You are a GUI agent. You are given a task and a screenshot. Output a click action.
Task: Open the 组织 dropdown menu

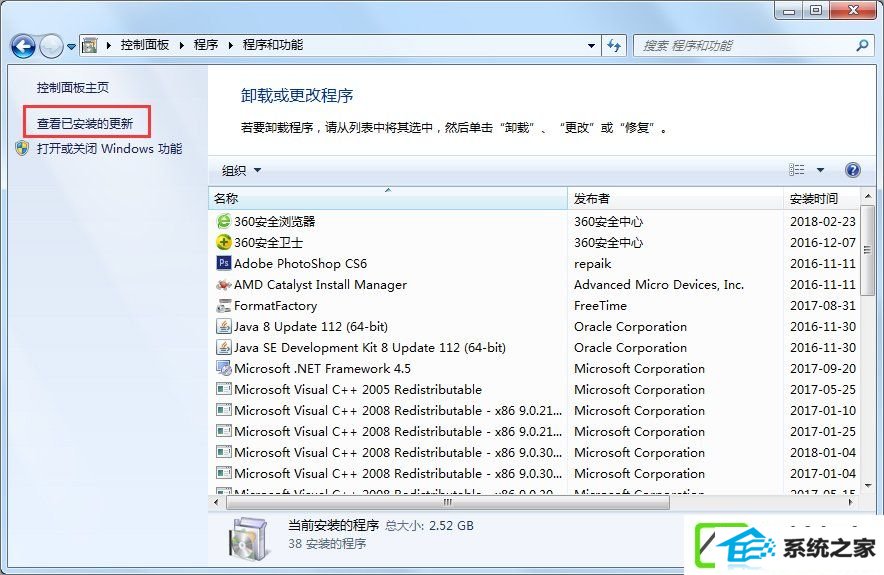pos(241,170)
